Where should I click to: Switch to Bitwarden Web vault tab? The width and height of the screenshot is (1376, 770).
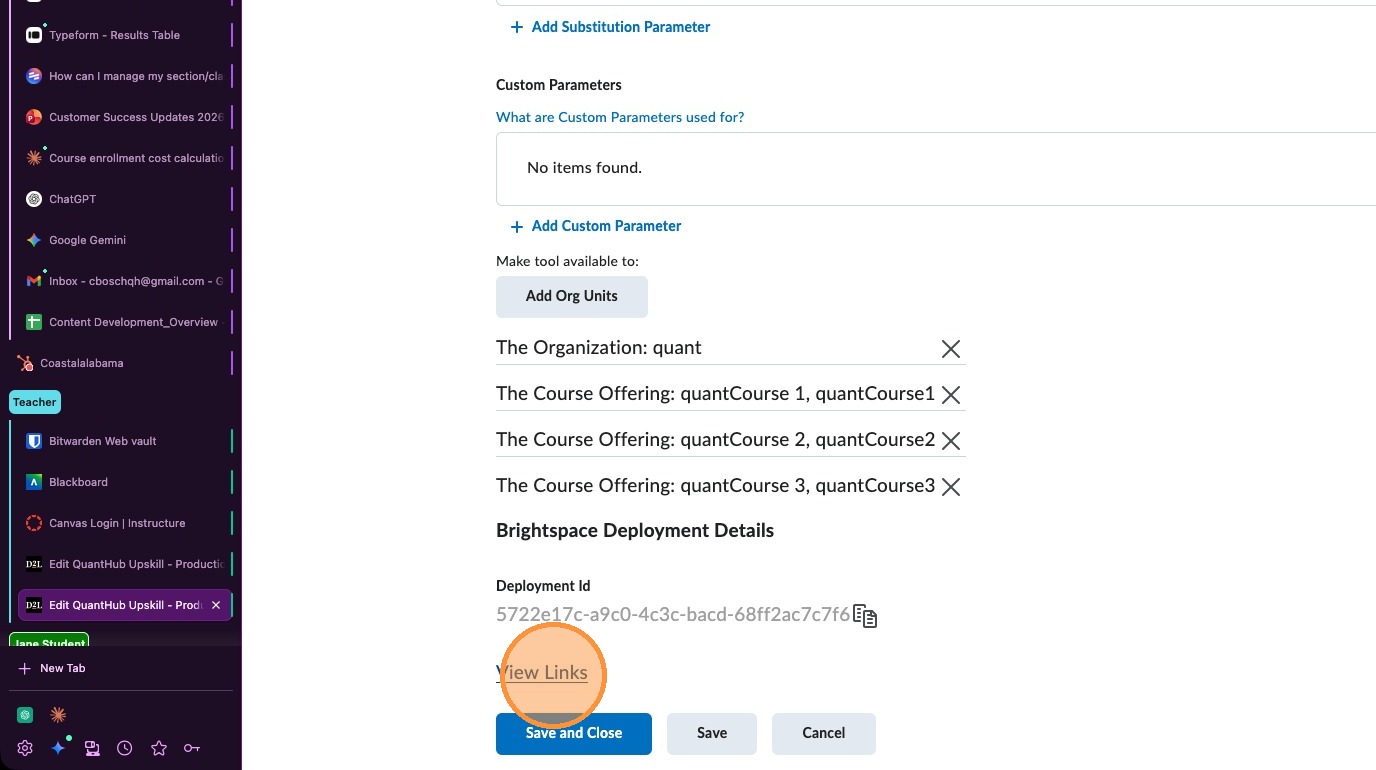(102, 441)
